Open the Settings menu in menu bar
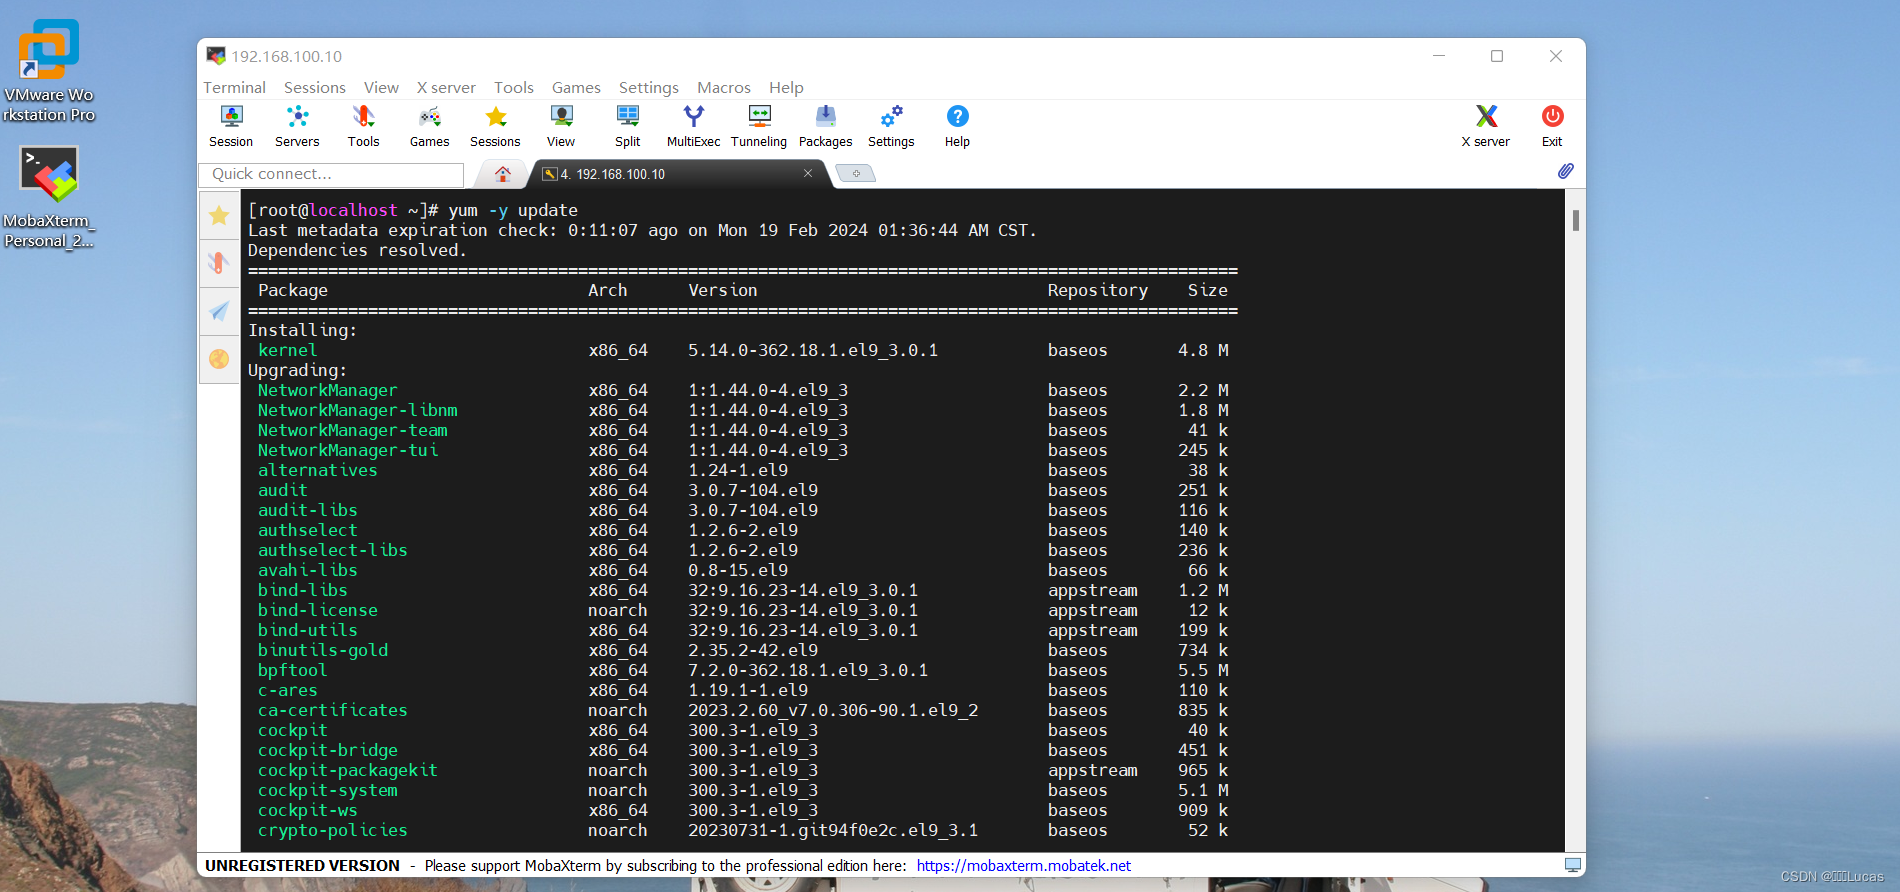The image size is (1900, 892). (x=649, y=88)
